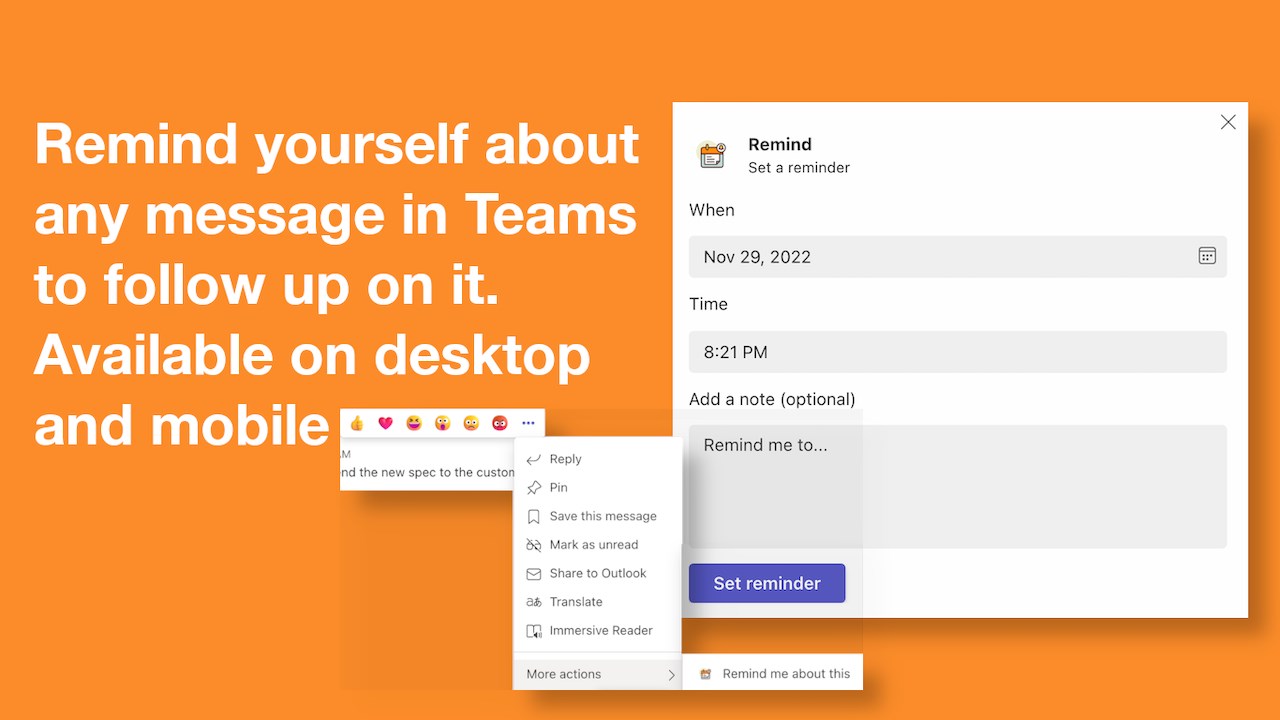The image size is (1280, 720).
Task: React with the angry emoji
Action: coord(499,423)
